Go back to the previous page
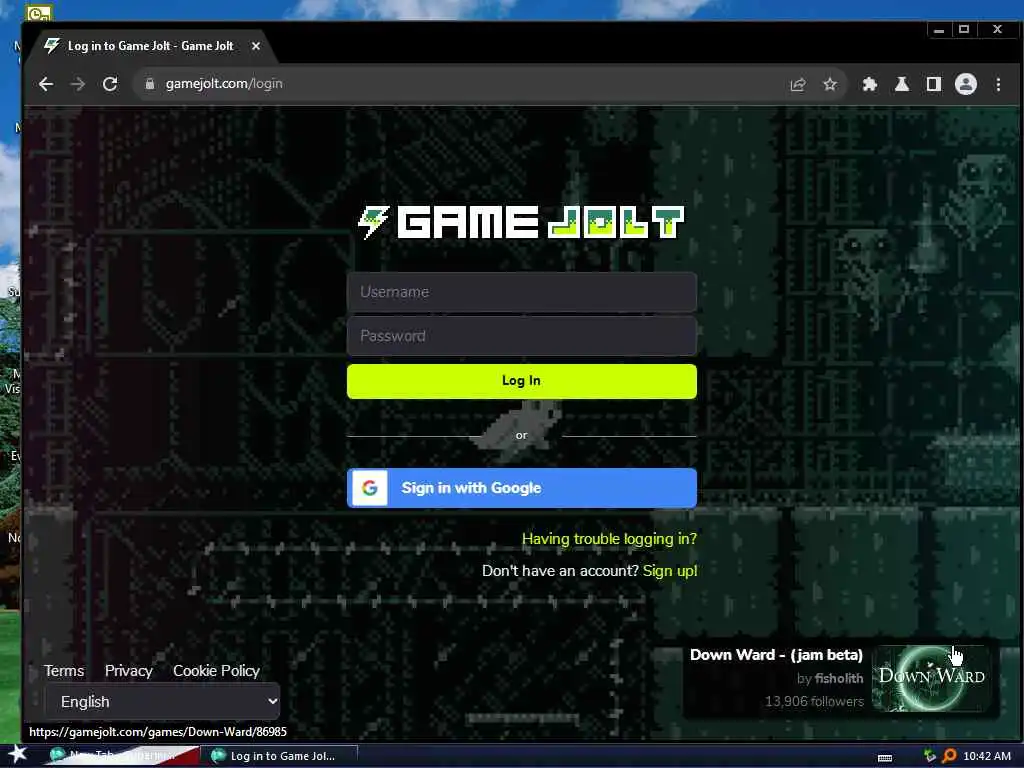The image size is (1024, 768). 46,84
